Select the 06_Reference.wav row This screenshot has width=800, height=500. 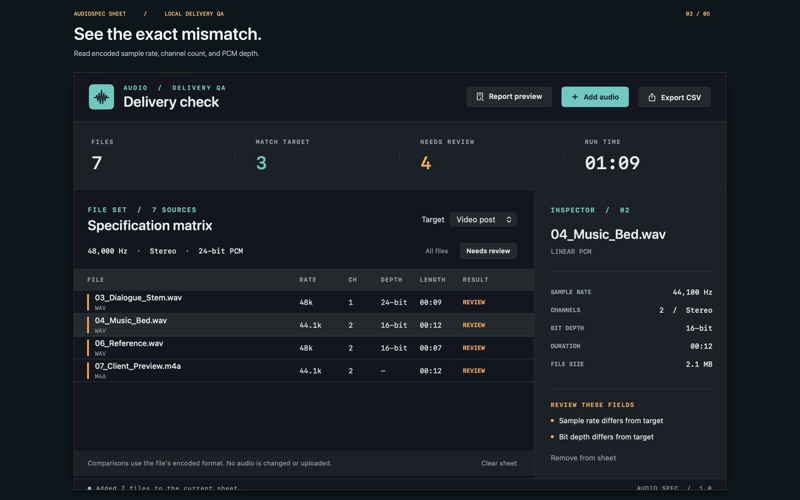click(x=304, y=348)
